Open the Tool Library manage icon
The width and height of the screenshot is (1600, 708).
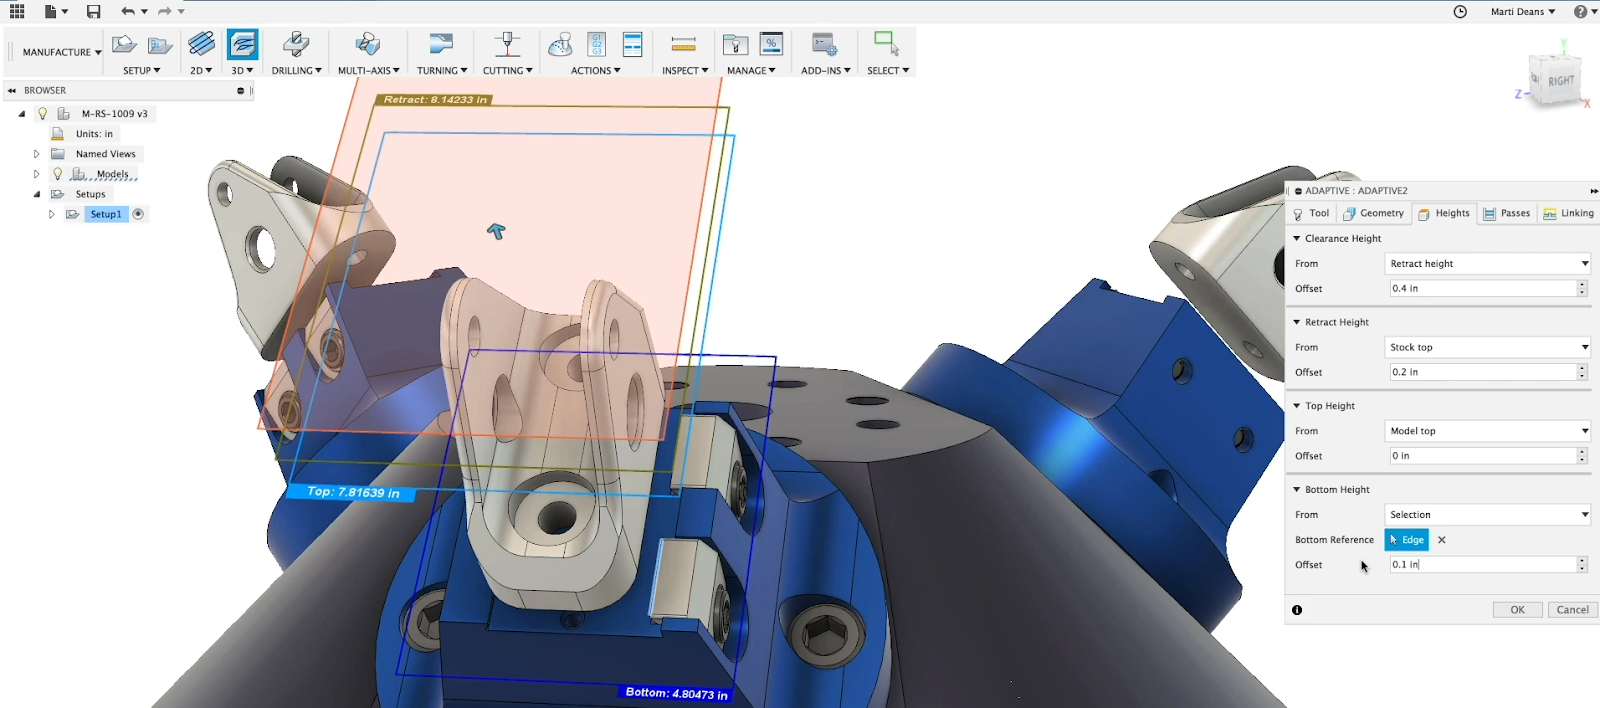[x=735, y=44]
